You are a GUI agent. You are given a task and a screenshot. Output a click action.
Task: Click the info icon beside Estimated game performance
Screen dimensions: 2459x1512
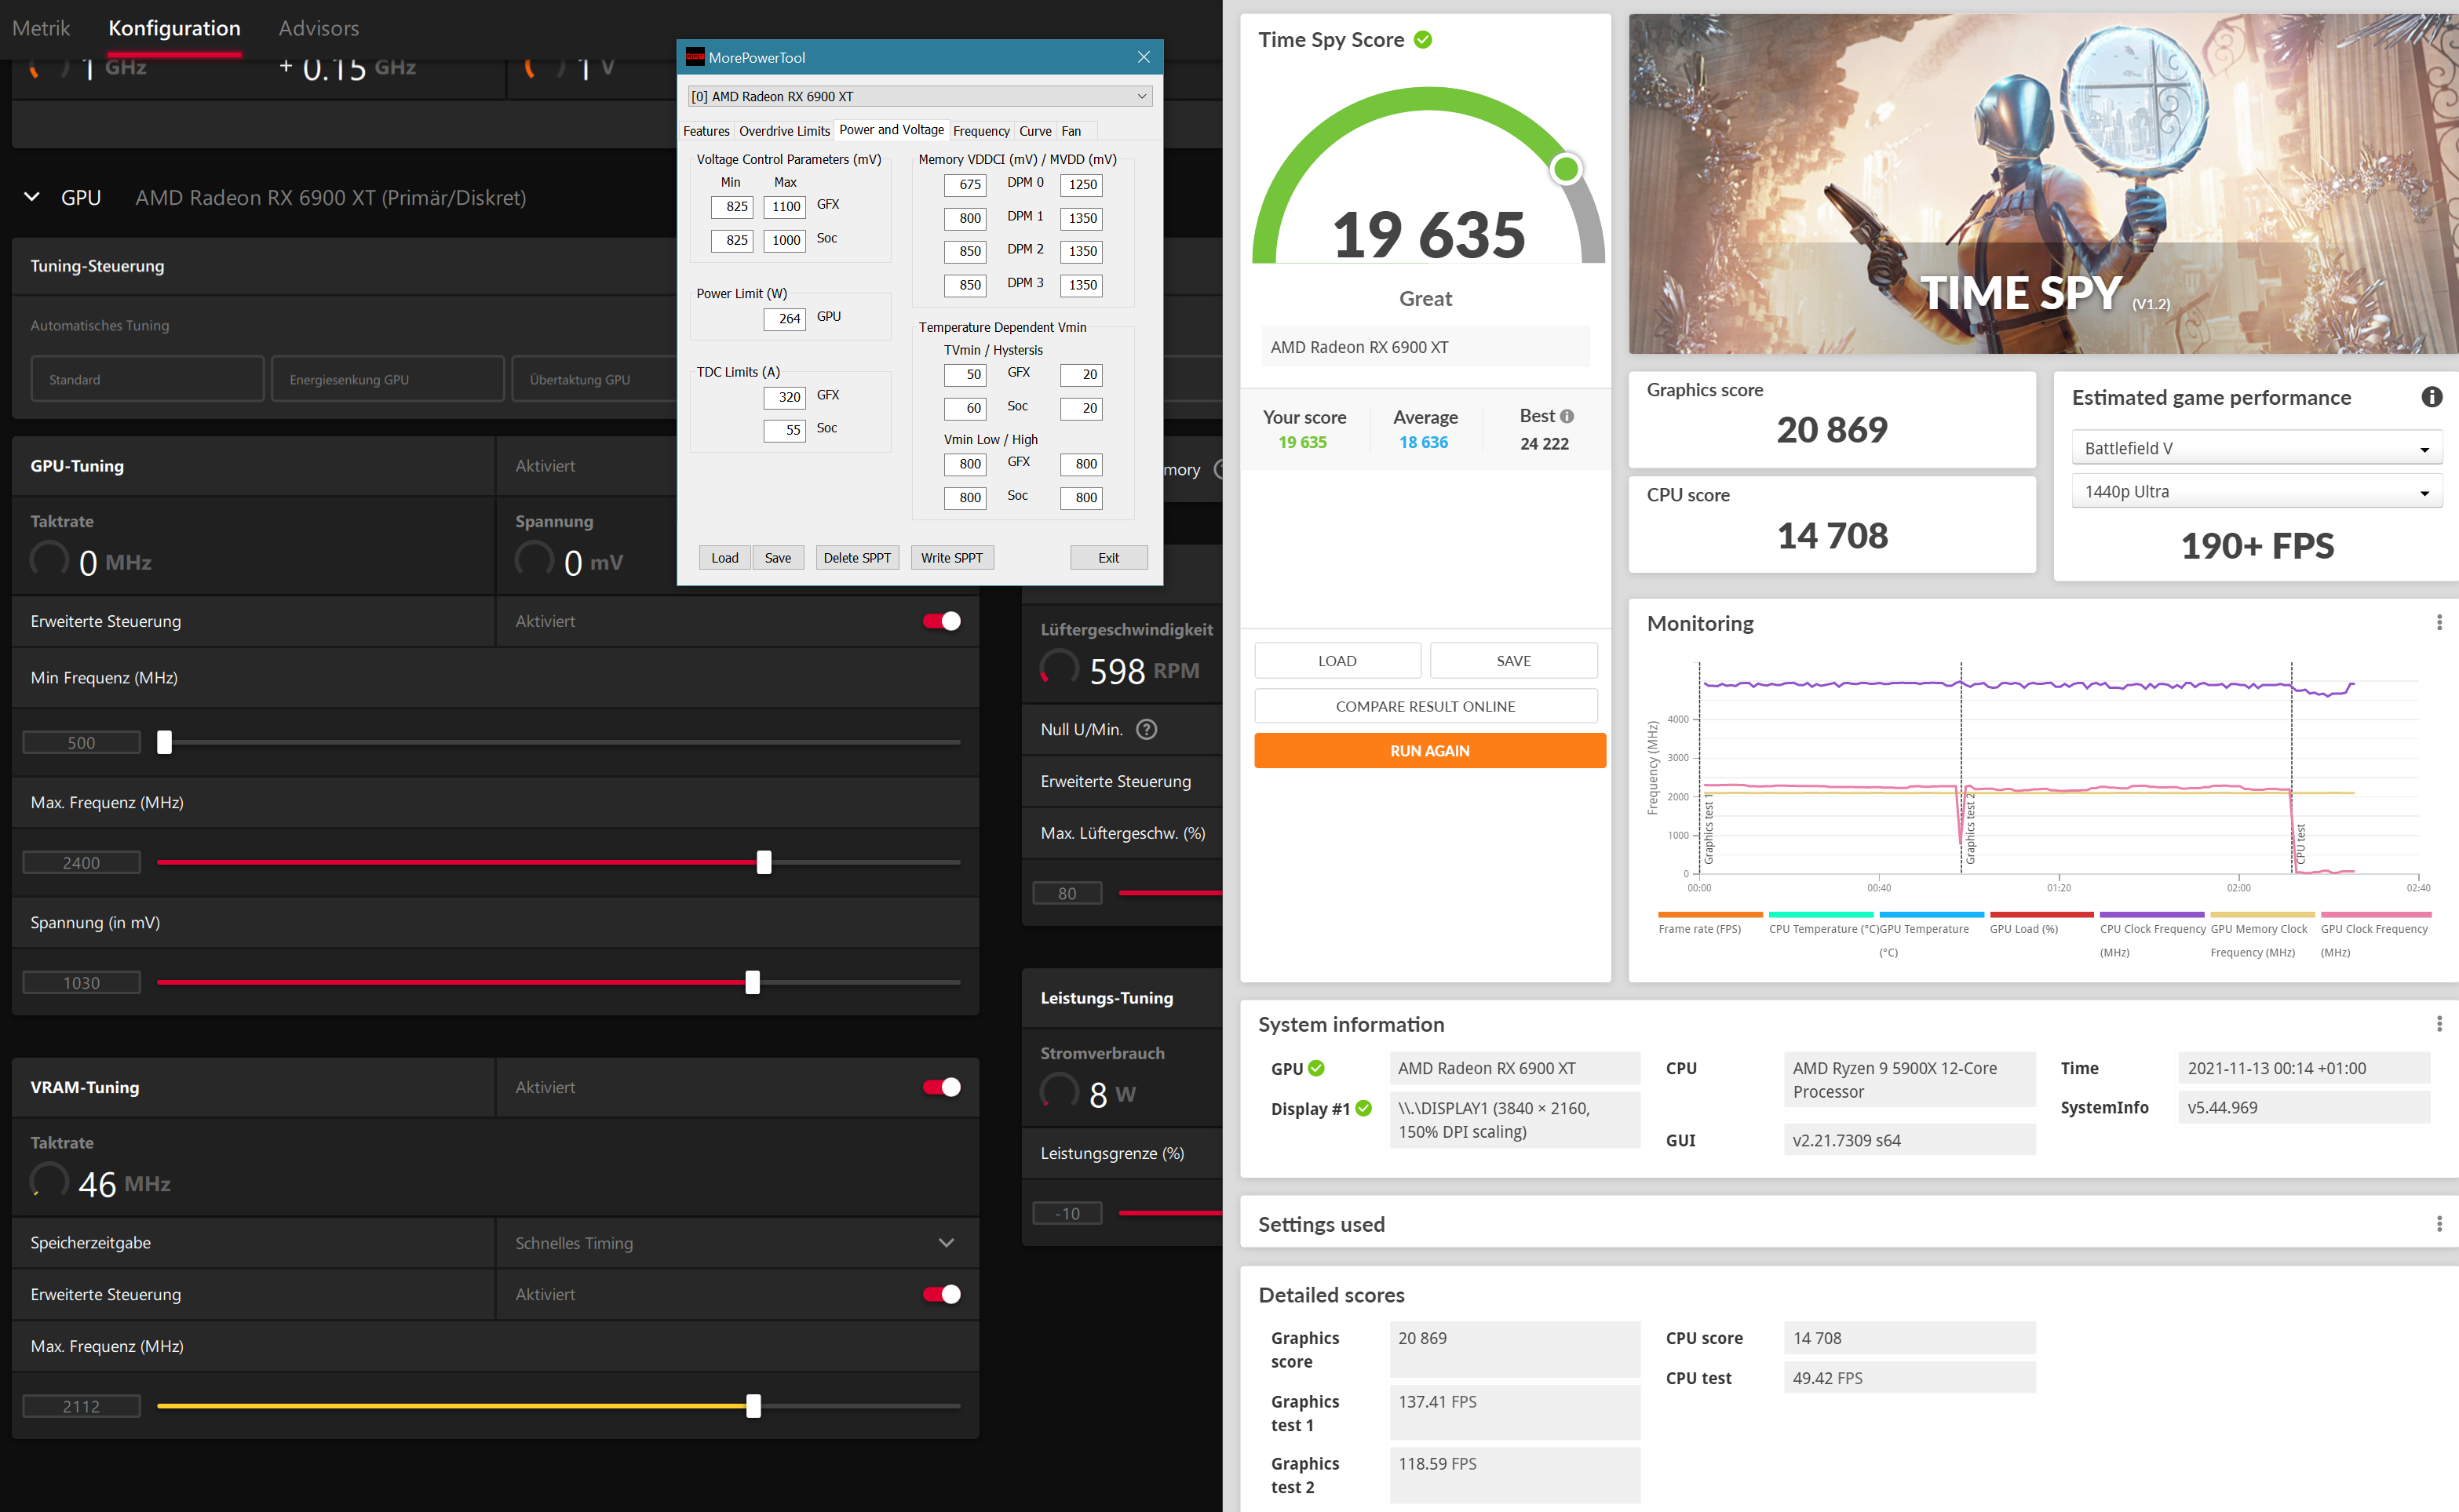[2431, 397]
